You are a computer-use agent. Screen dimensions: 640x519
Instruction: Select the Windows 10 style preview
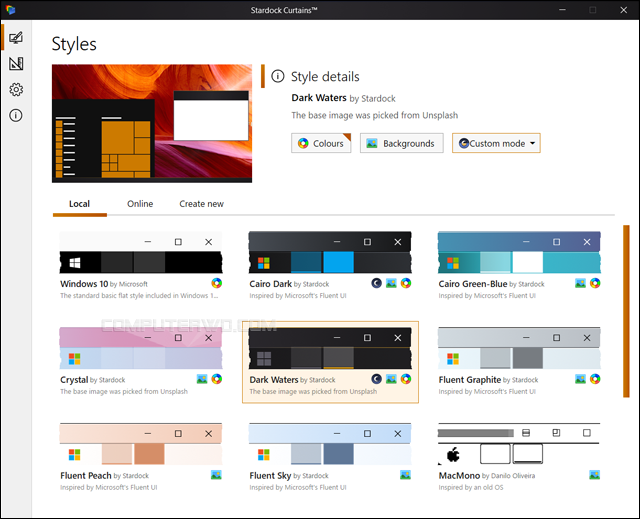[141, 252]
